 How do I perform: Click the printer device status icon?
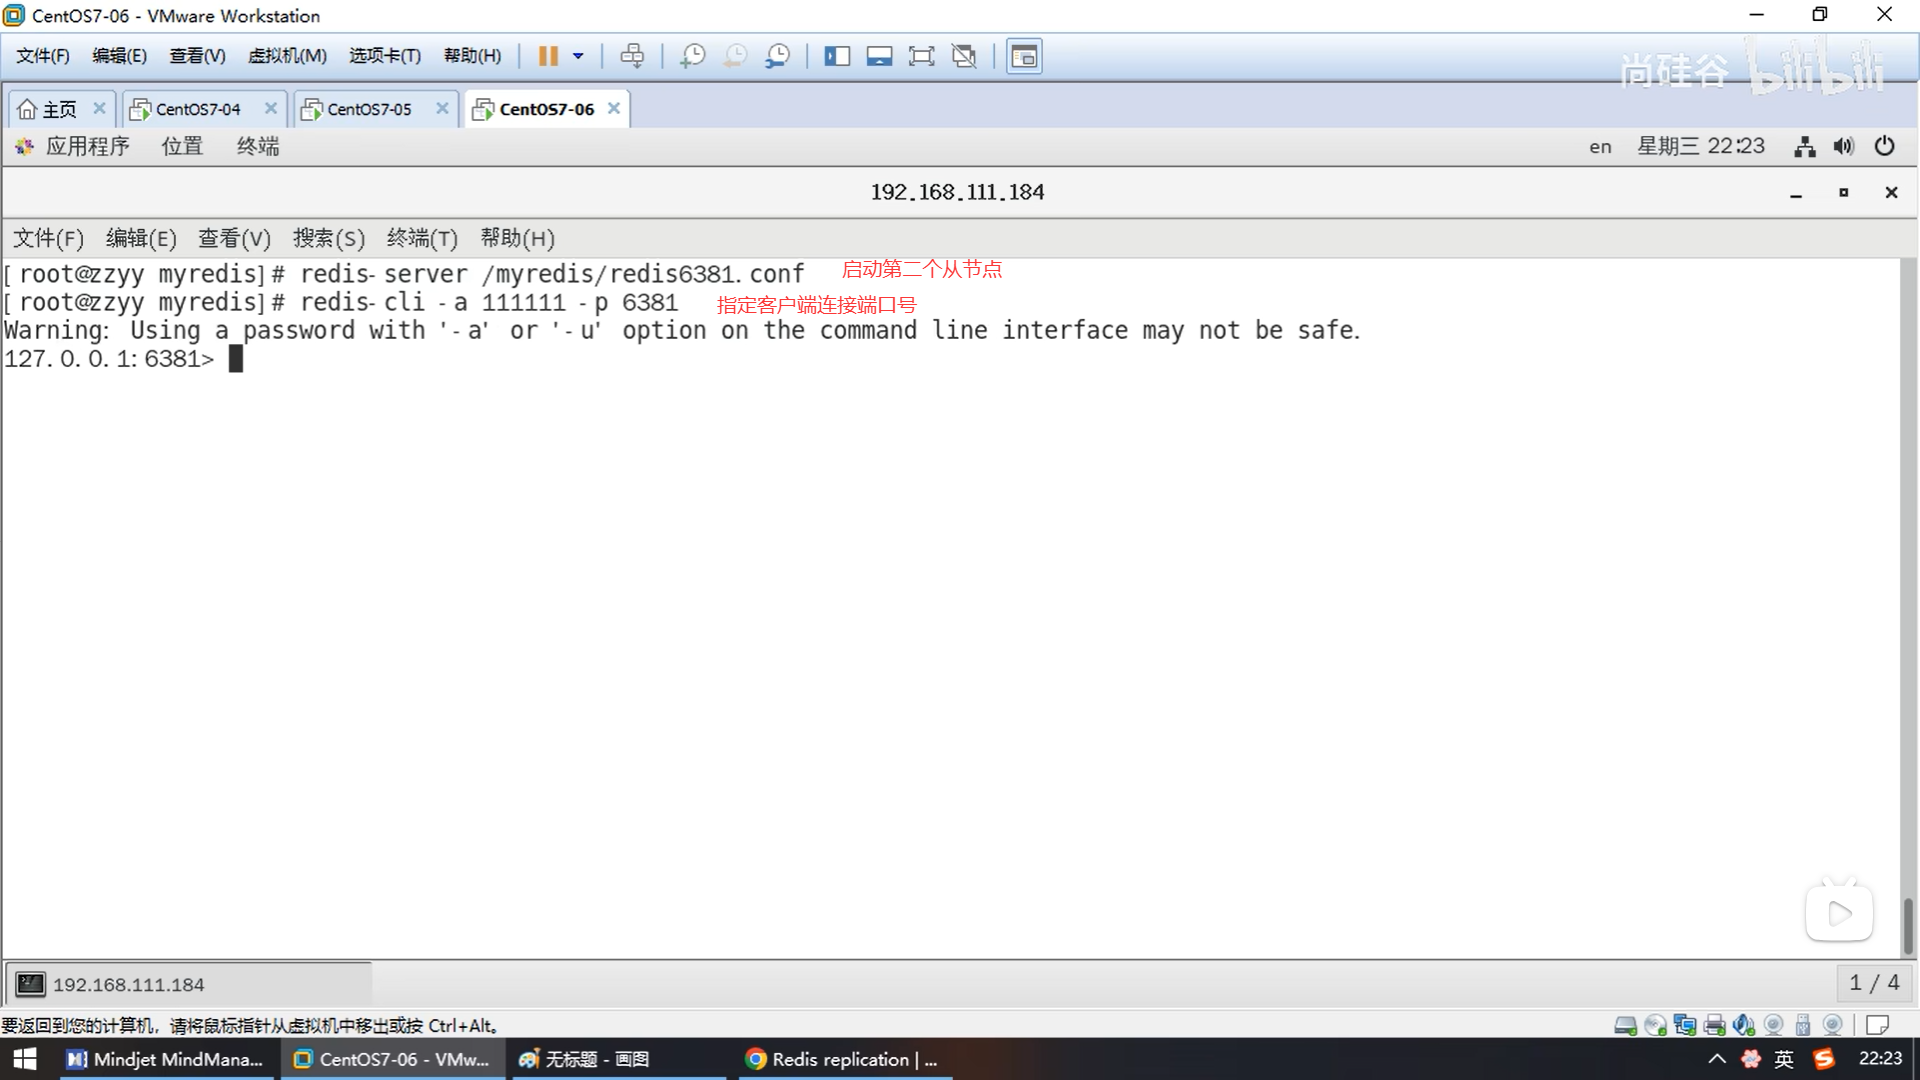coord(1714,1025)
